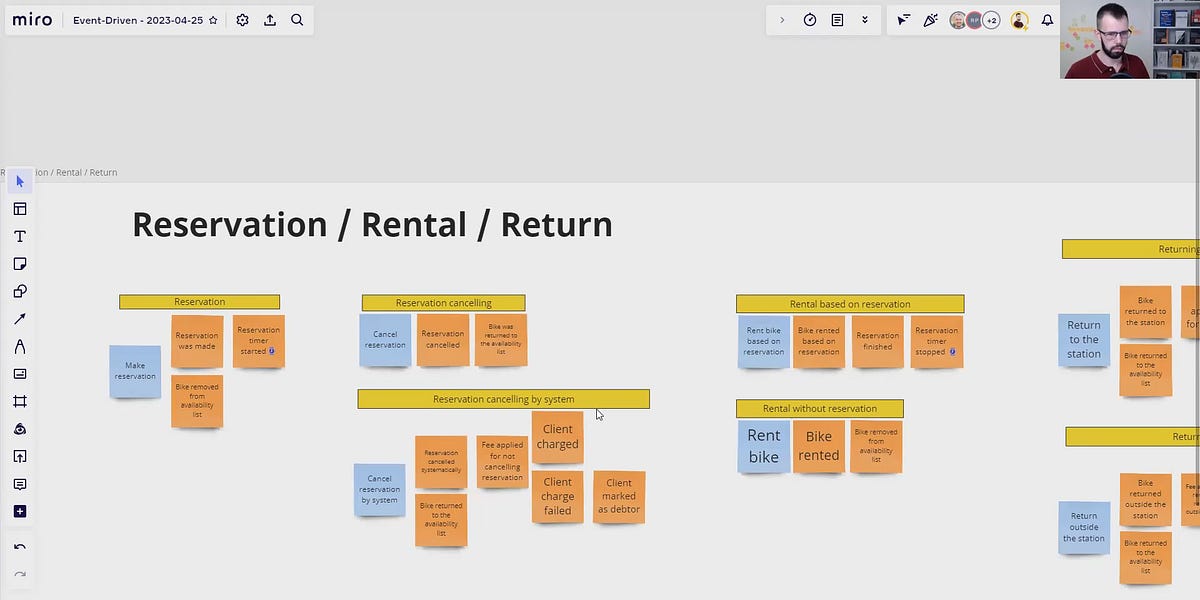The width and height of the screenshot is (1200, 600).
Task: Toggle the board favorite star
Action: click(213, 19)
